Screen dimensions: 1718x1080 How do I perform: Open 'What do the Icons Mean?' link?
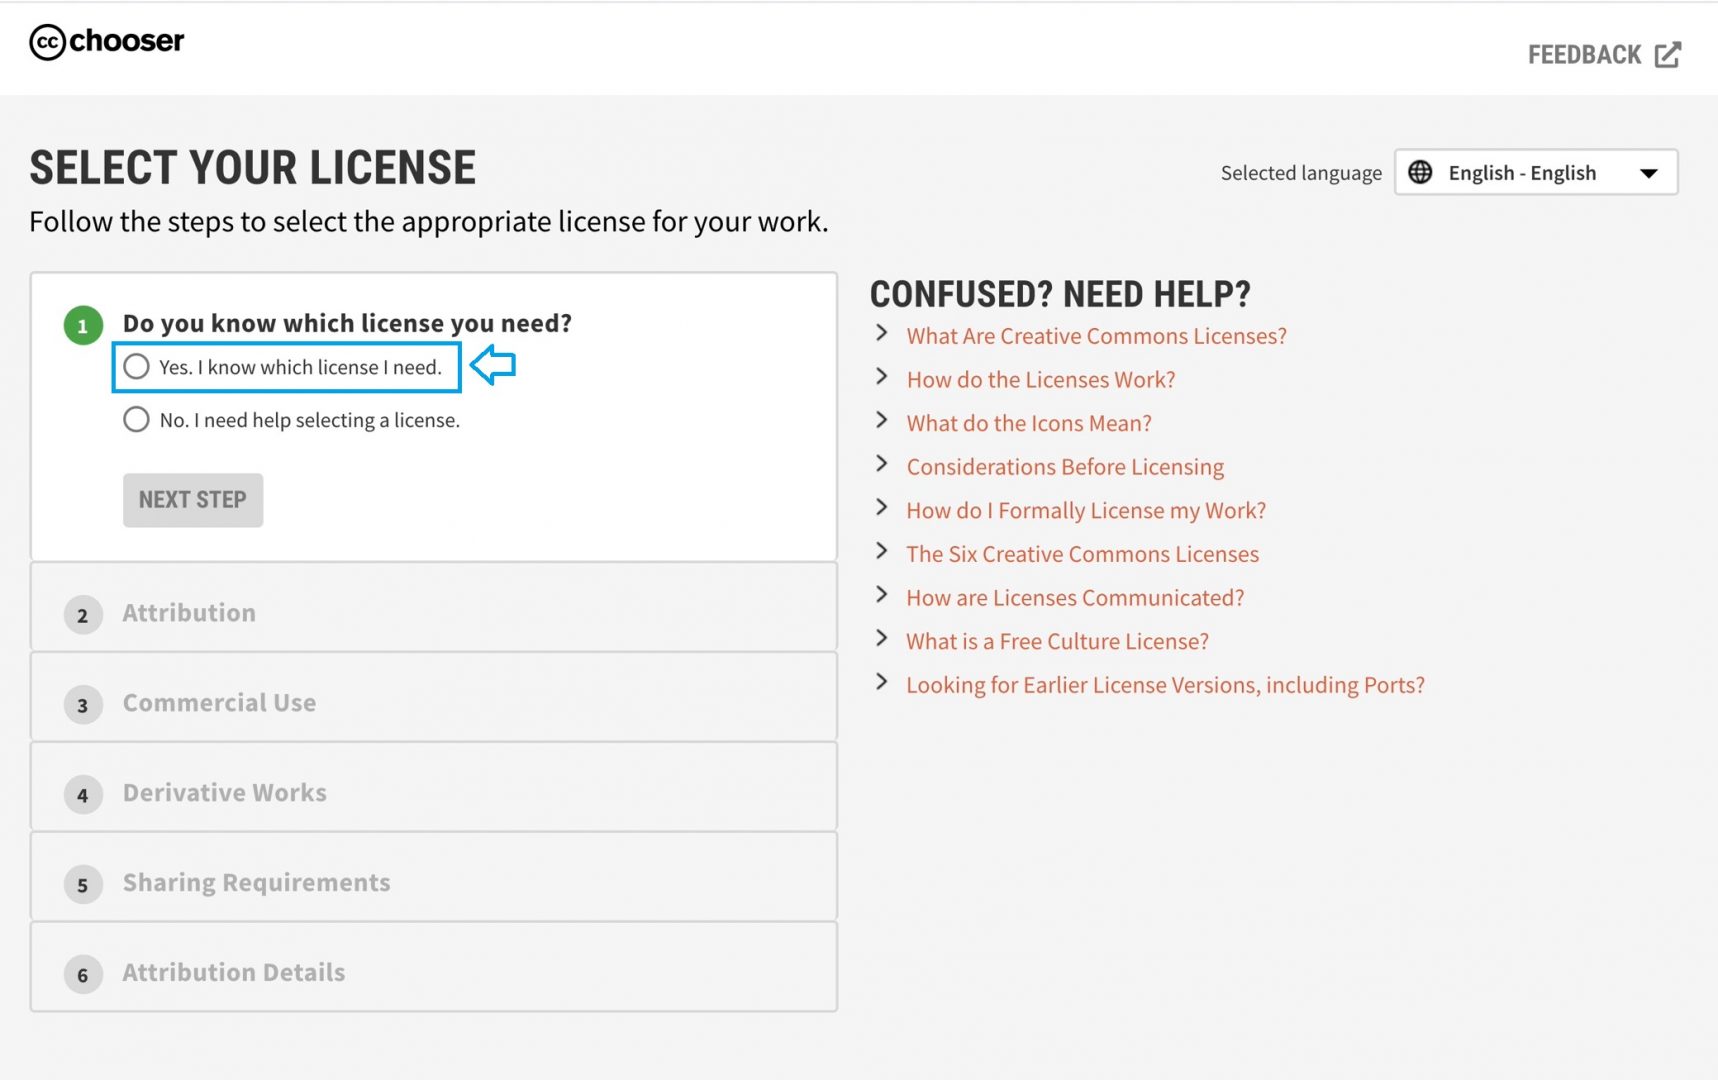click(x=1028, y=423)
